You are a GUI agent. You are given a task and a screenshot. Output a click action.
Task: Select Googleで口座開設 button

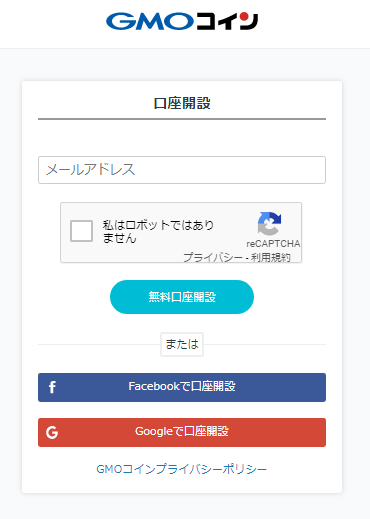point(182,432)
